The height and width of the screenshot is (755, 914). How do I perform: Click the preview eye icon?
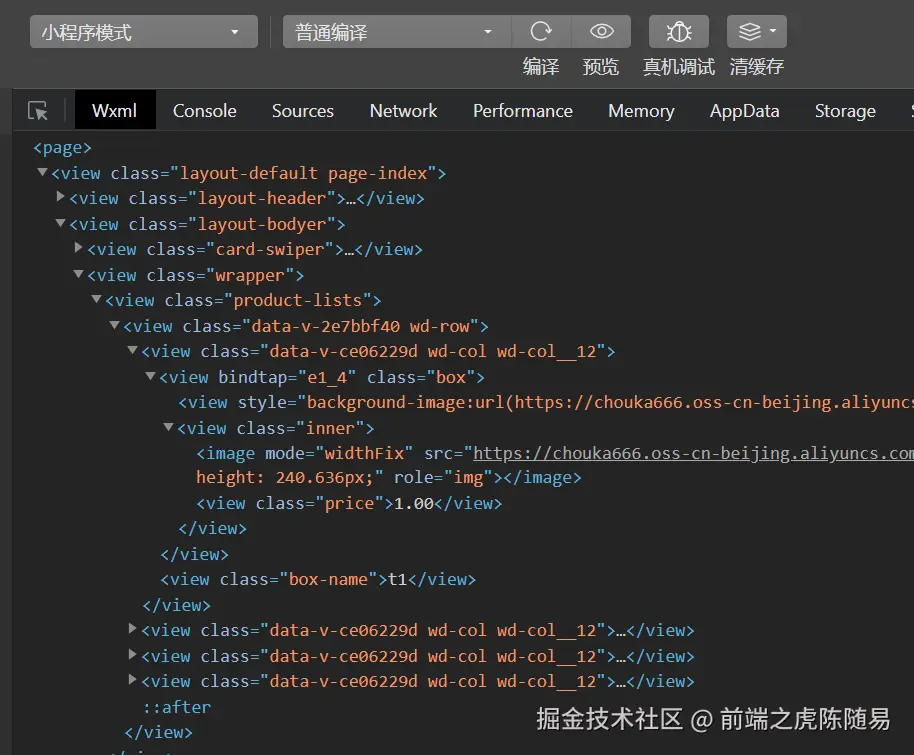[x=601, y=31]
